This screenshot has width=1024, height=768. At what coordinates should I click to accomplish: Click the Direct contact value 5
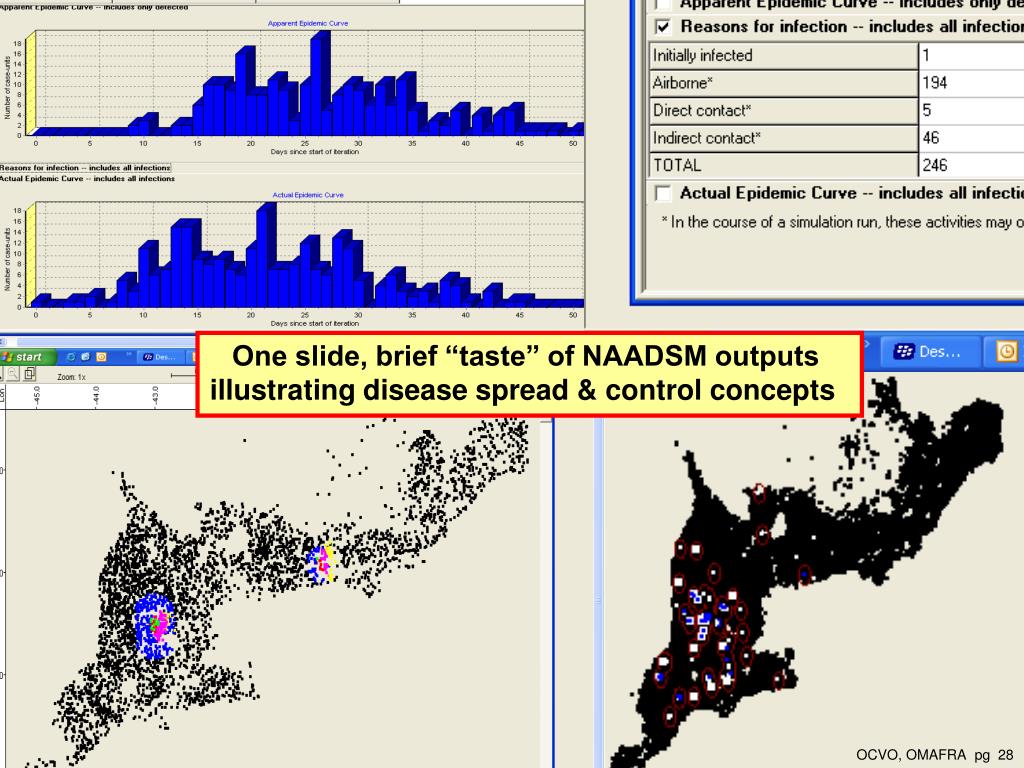coord(972,110)
